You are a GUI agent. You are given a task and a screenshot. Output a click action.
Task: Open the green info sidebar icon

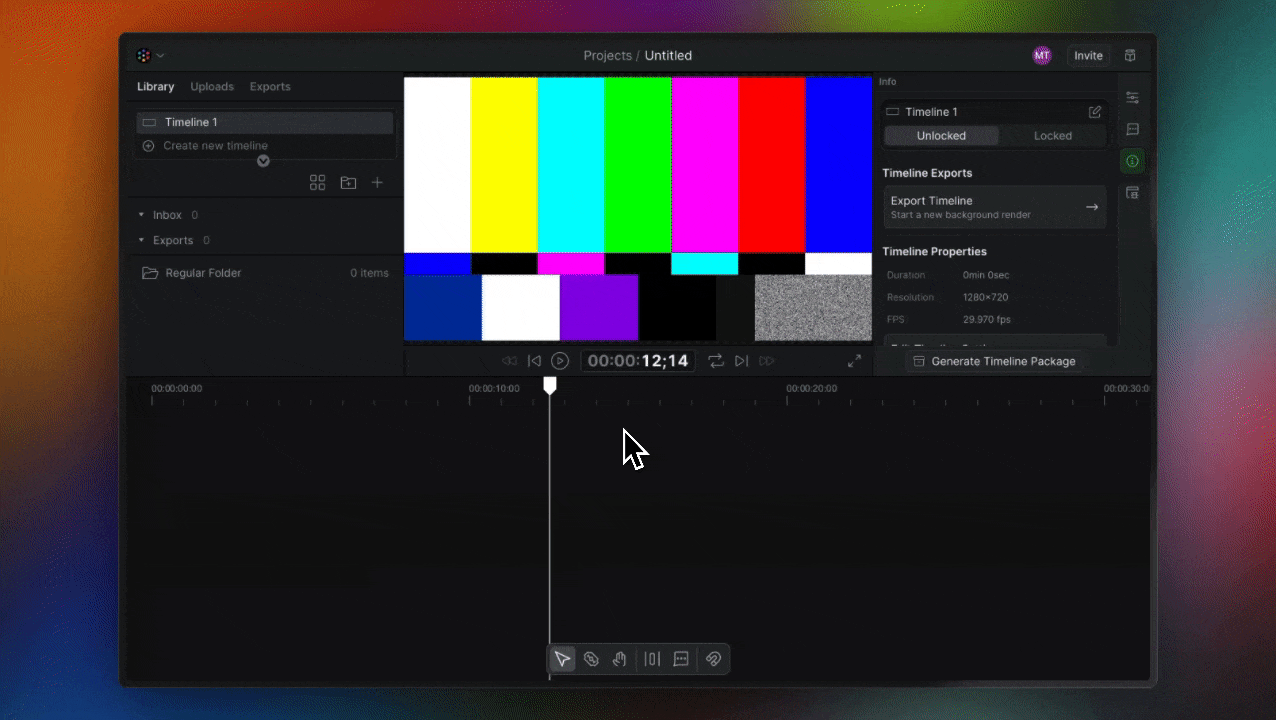click(x=1132, y=161)
